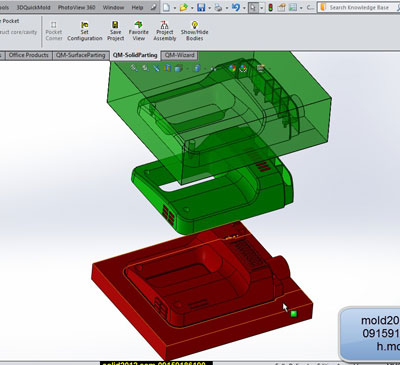The image size is (400, 365).
Task: Click the Project Assembly tool
Action: point(165,31)
